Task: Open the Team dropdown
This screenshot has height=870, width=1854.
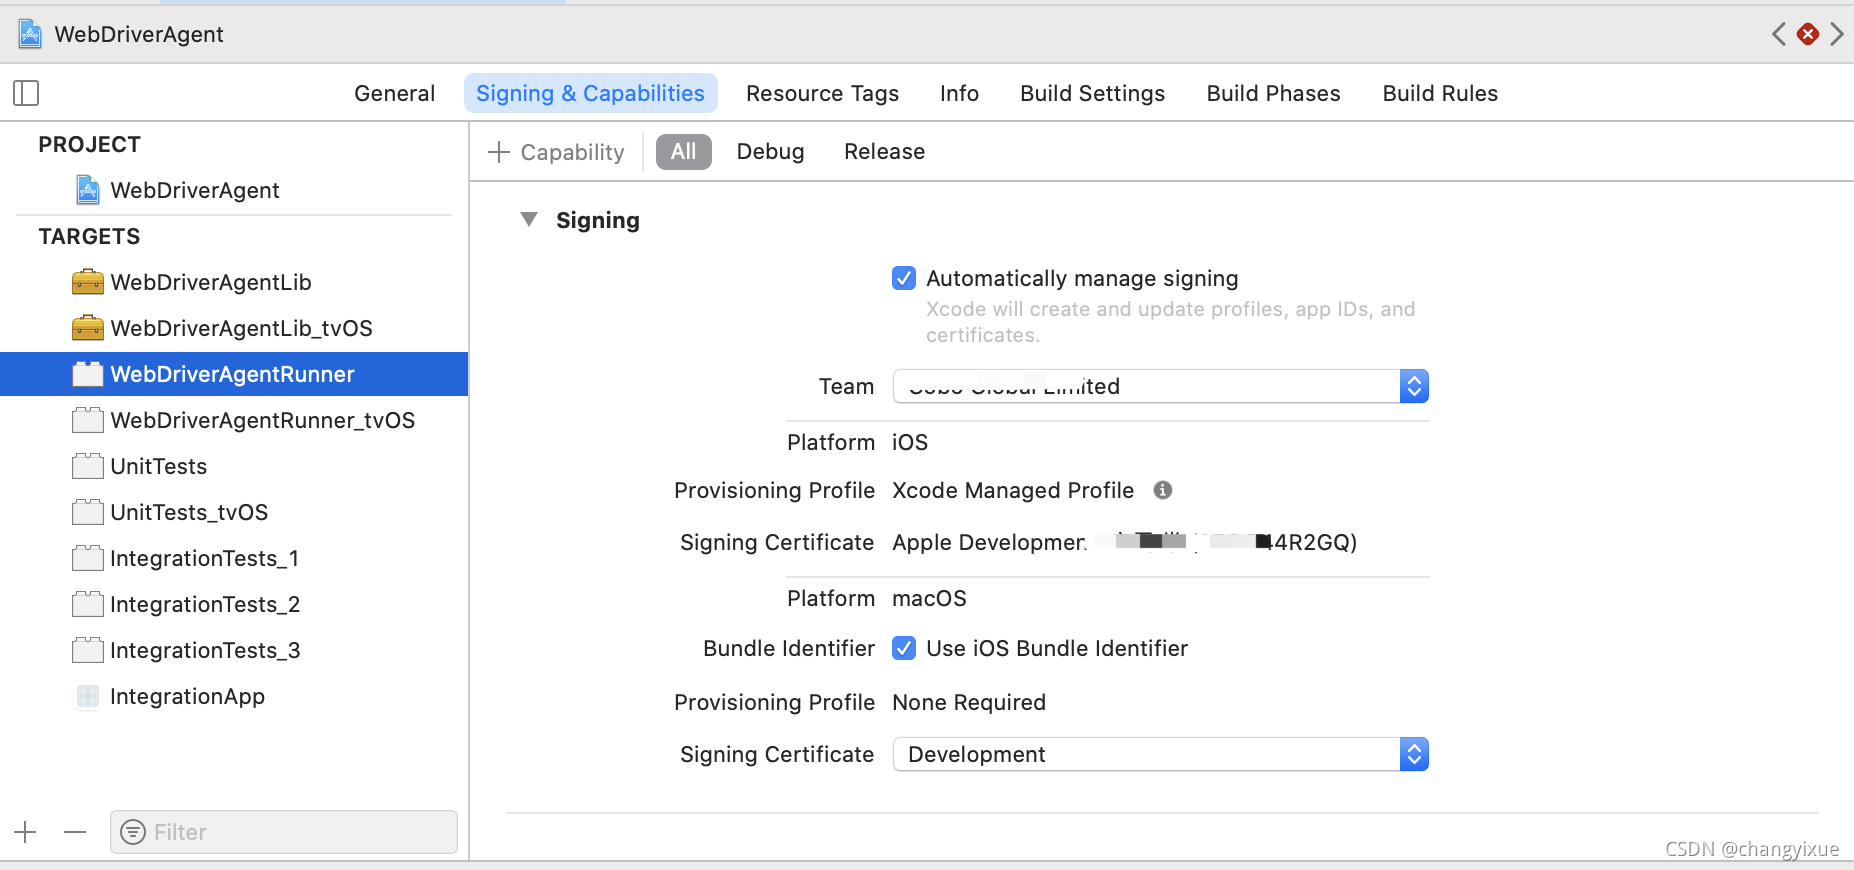Action: click(x=1160, y=386)
